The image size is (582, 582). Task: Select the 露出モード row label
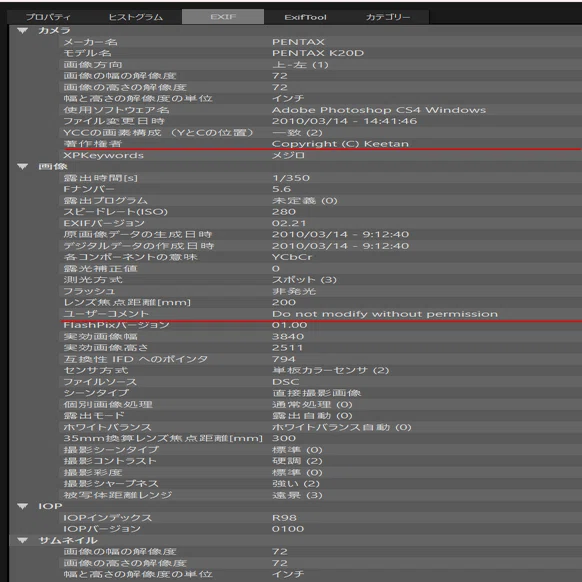pos(94,415)
